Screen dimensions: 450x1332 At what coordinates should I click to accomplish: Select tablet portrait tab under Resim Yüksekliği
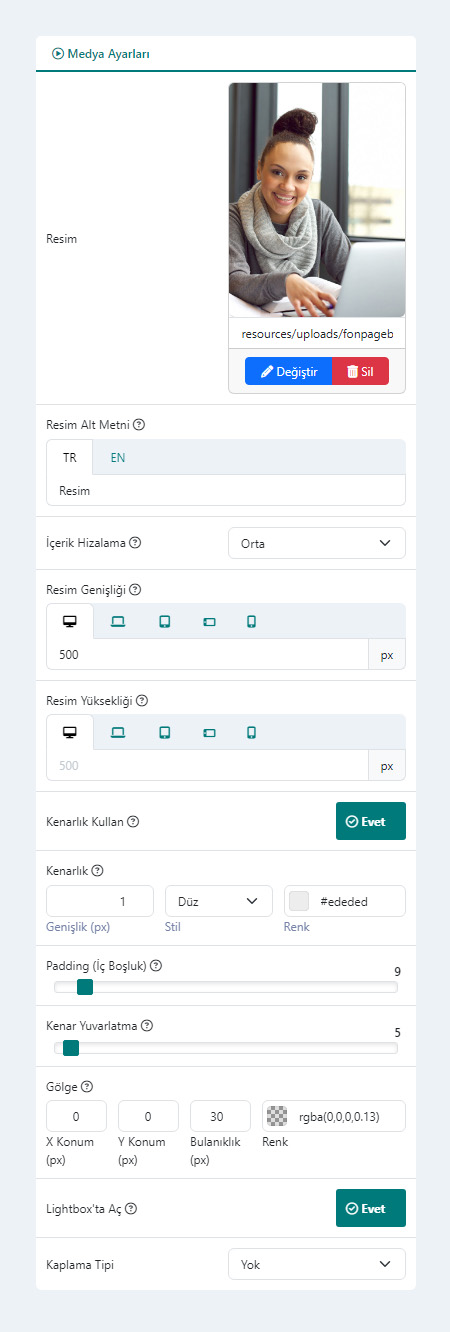tap(164, 732)
